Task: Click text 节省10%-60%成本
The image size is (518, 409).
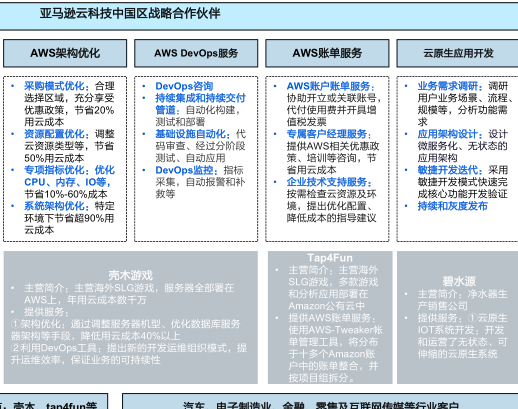Action: pos(66,194)
